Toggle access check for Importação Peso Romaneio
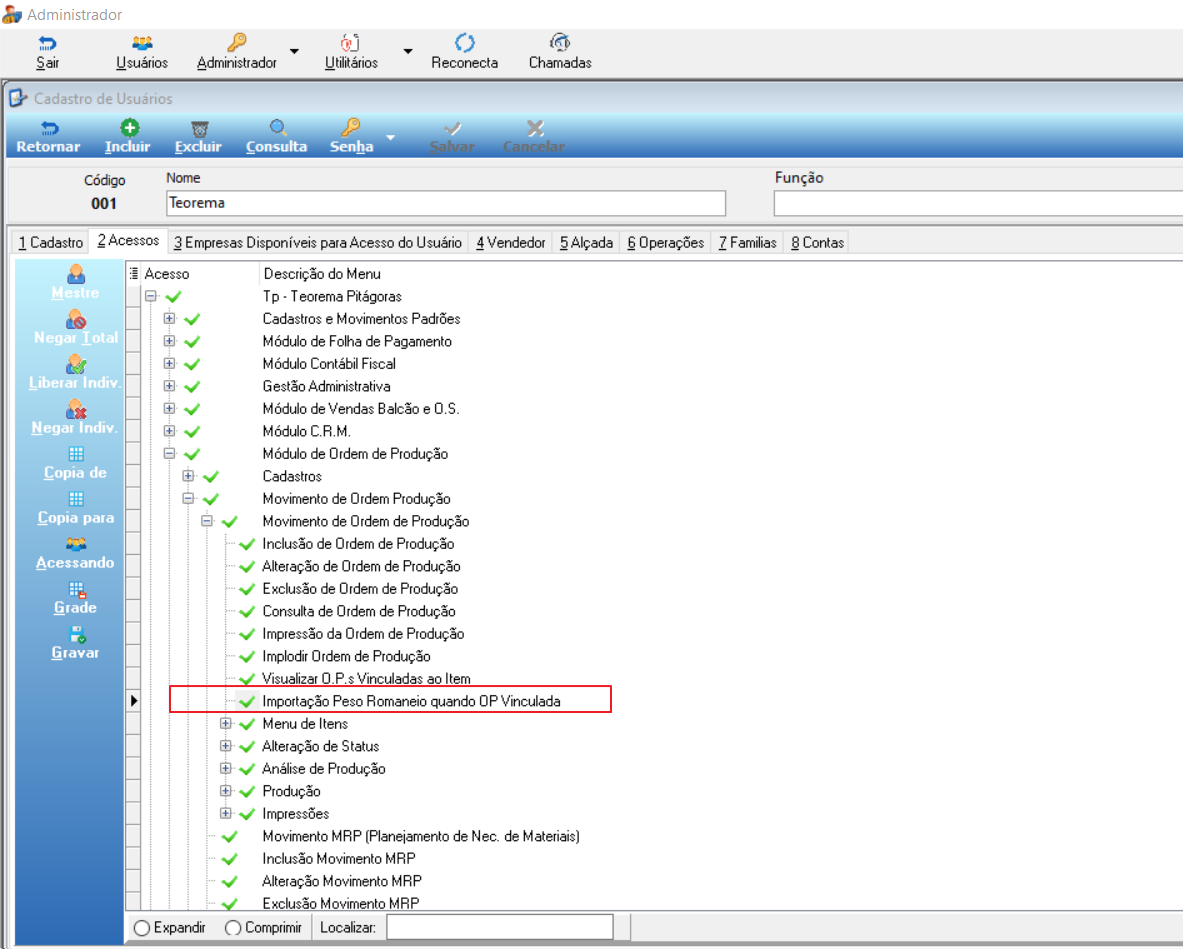The width and height of the screenshot is (1183, 949). [x=247, y=702]
